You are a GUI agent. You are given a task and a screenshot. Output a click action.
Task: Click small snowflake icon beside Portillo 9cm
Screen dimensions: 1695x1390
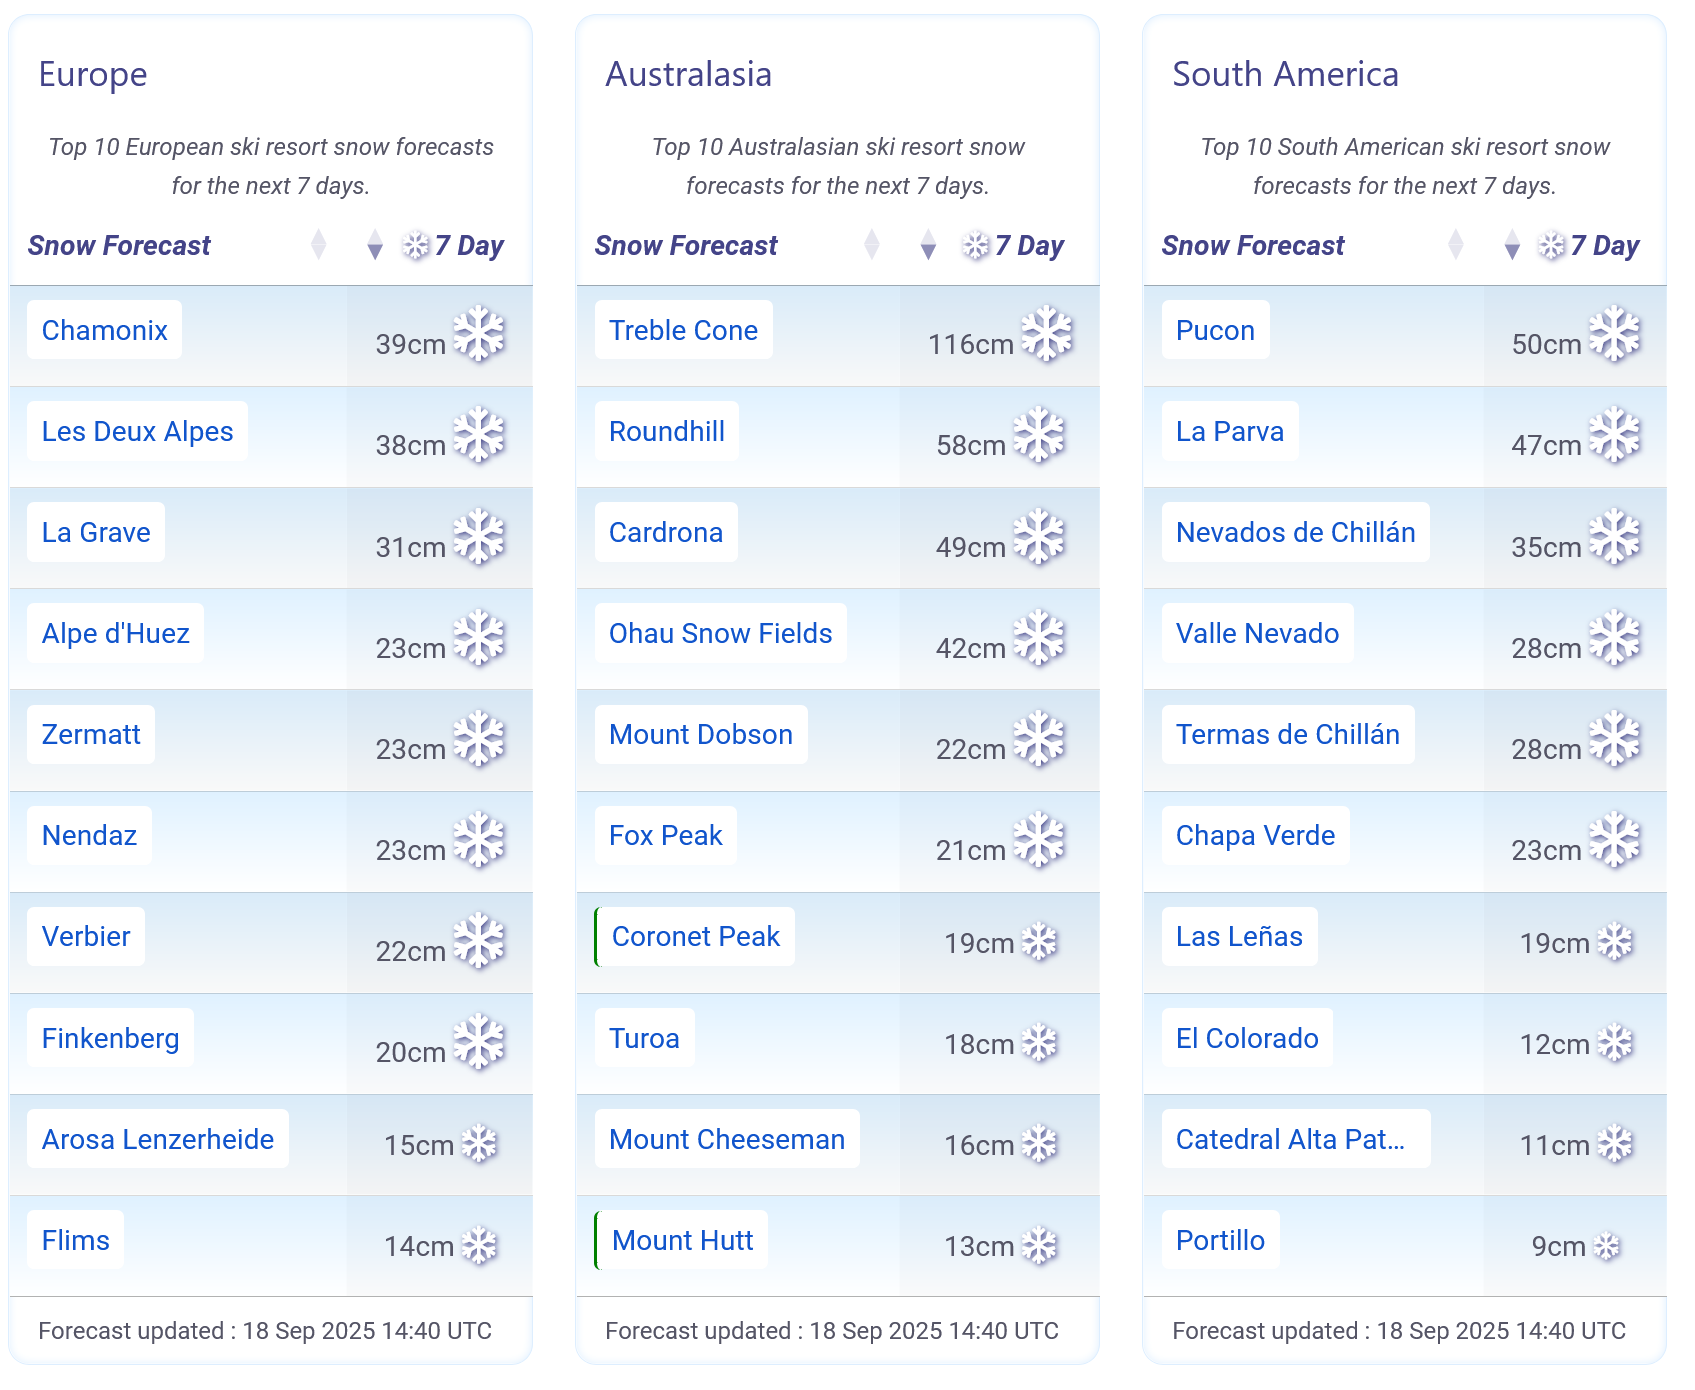click(x=1606, y=1246)
